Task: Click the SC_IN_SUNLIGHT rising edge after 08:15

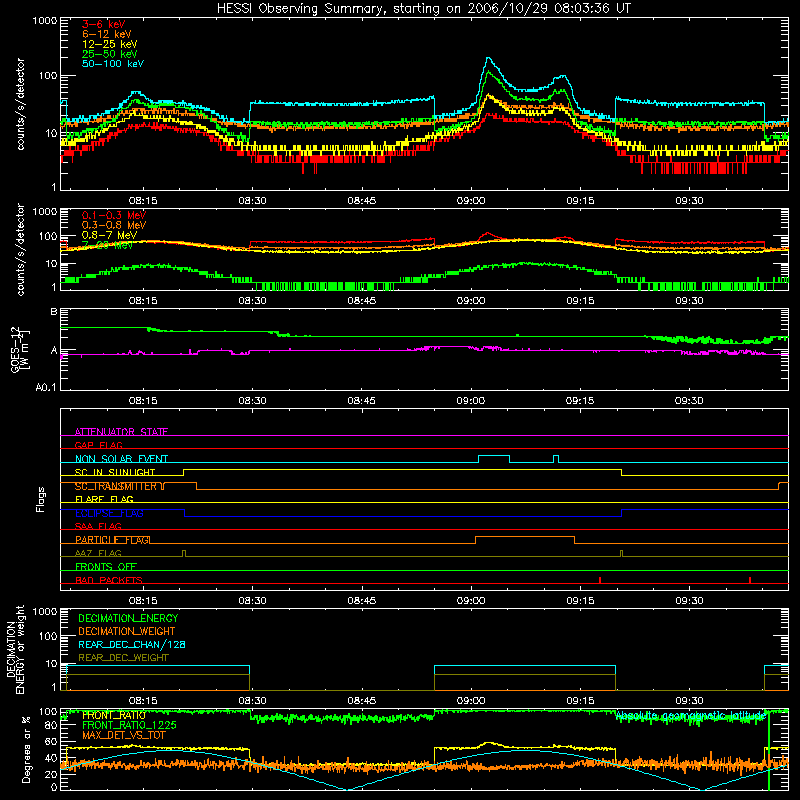Action: point(183,472)
